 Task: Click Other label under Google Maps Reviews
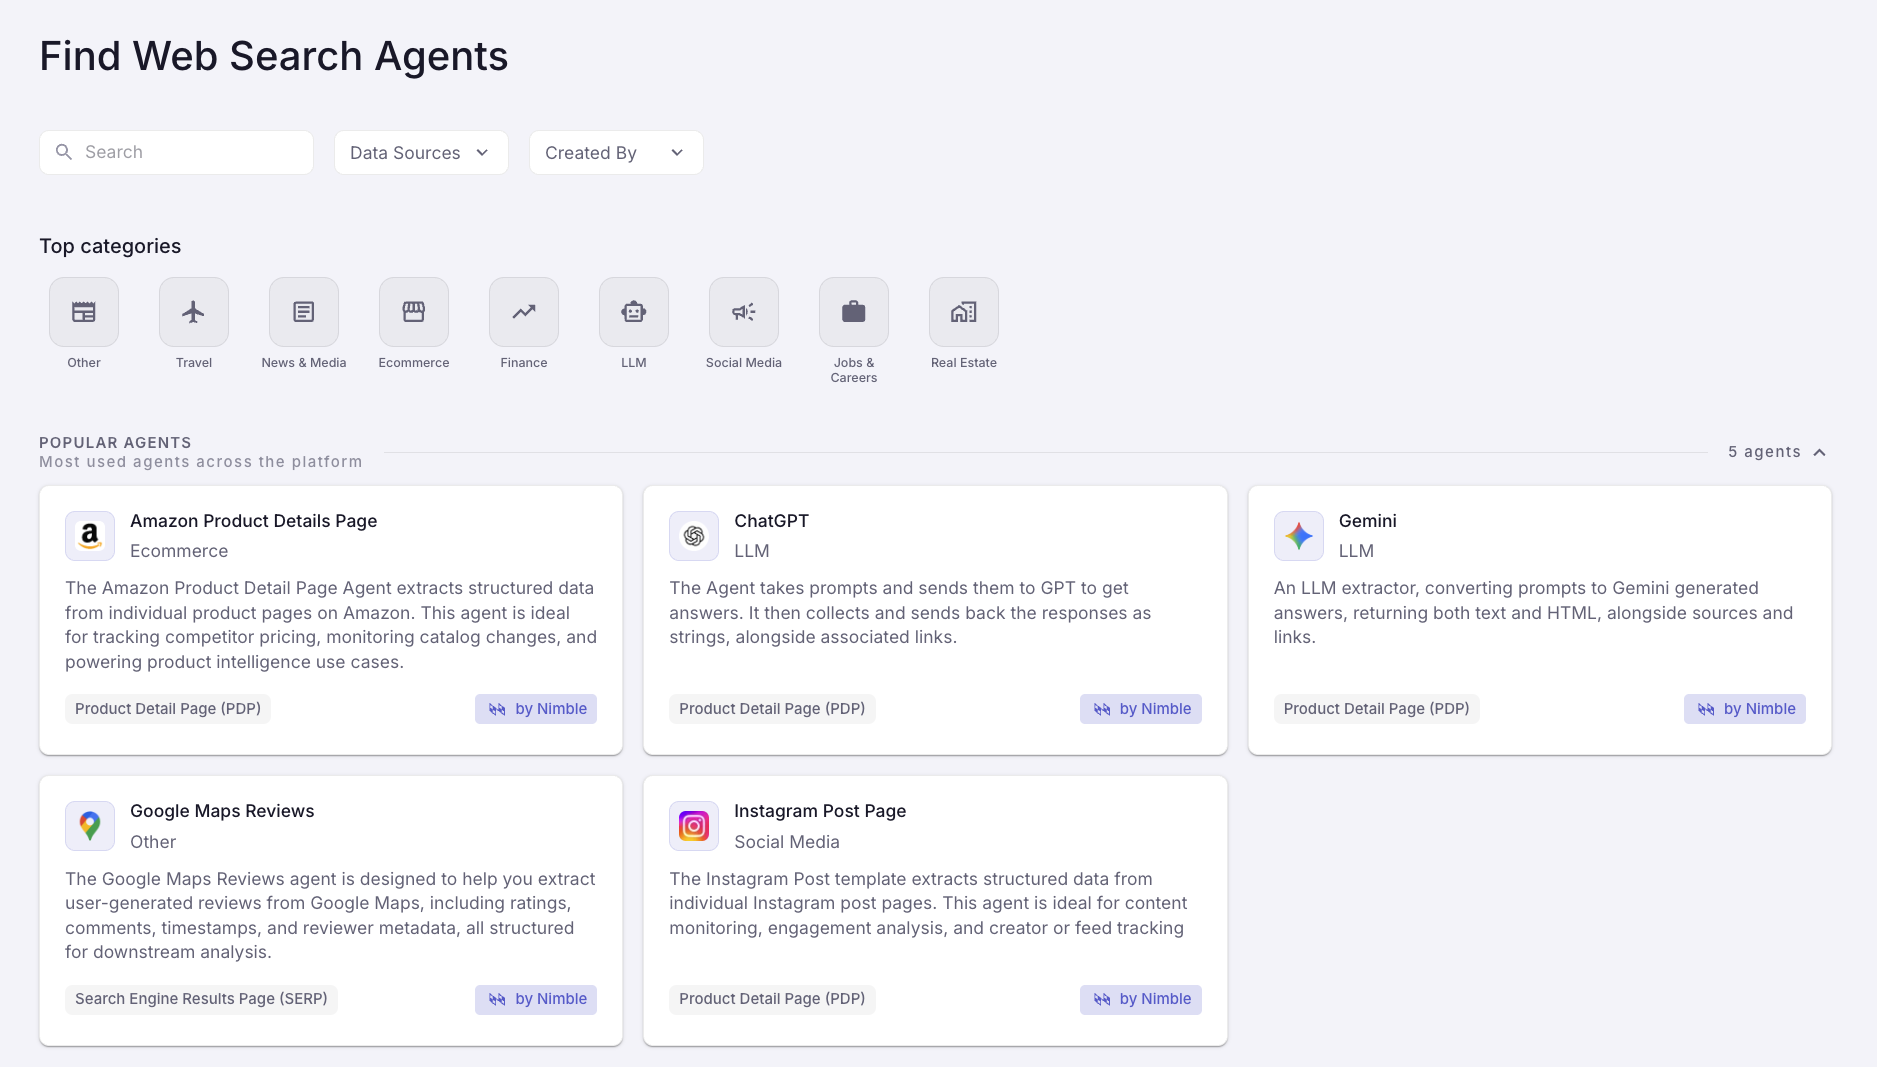click(x=153, y=842)
